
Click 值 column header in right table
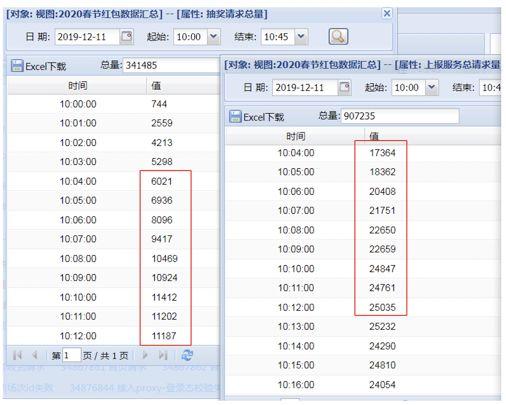click(374, 136)
